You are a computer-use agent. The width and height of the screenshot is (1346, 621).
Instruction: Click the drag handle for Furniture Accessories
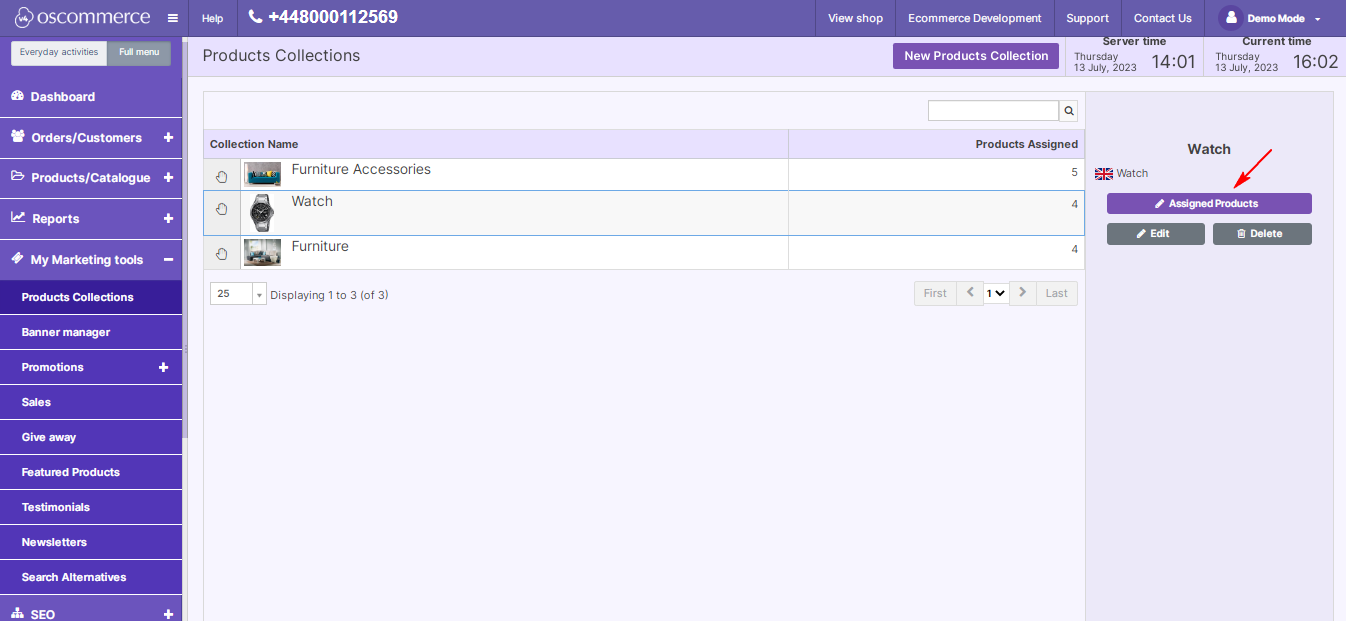click(222, 176)
